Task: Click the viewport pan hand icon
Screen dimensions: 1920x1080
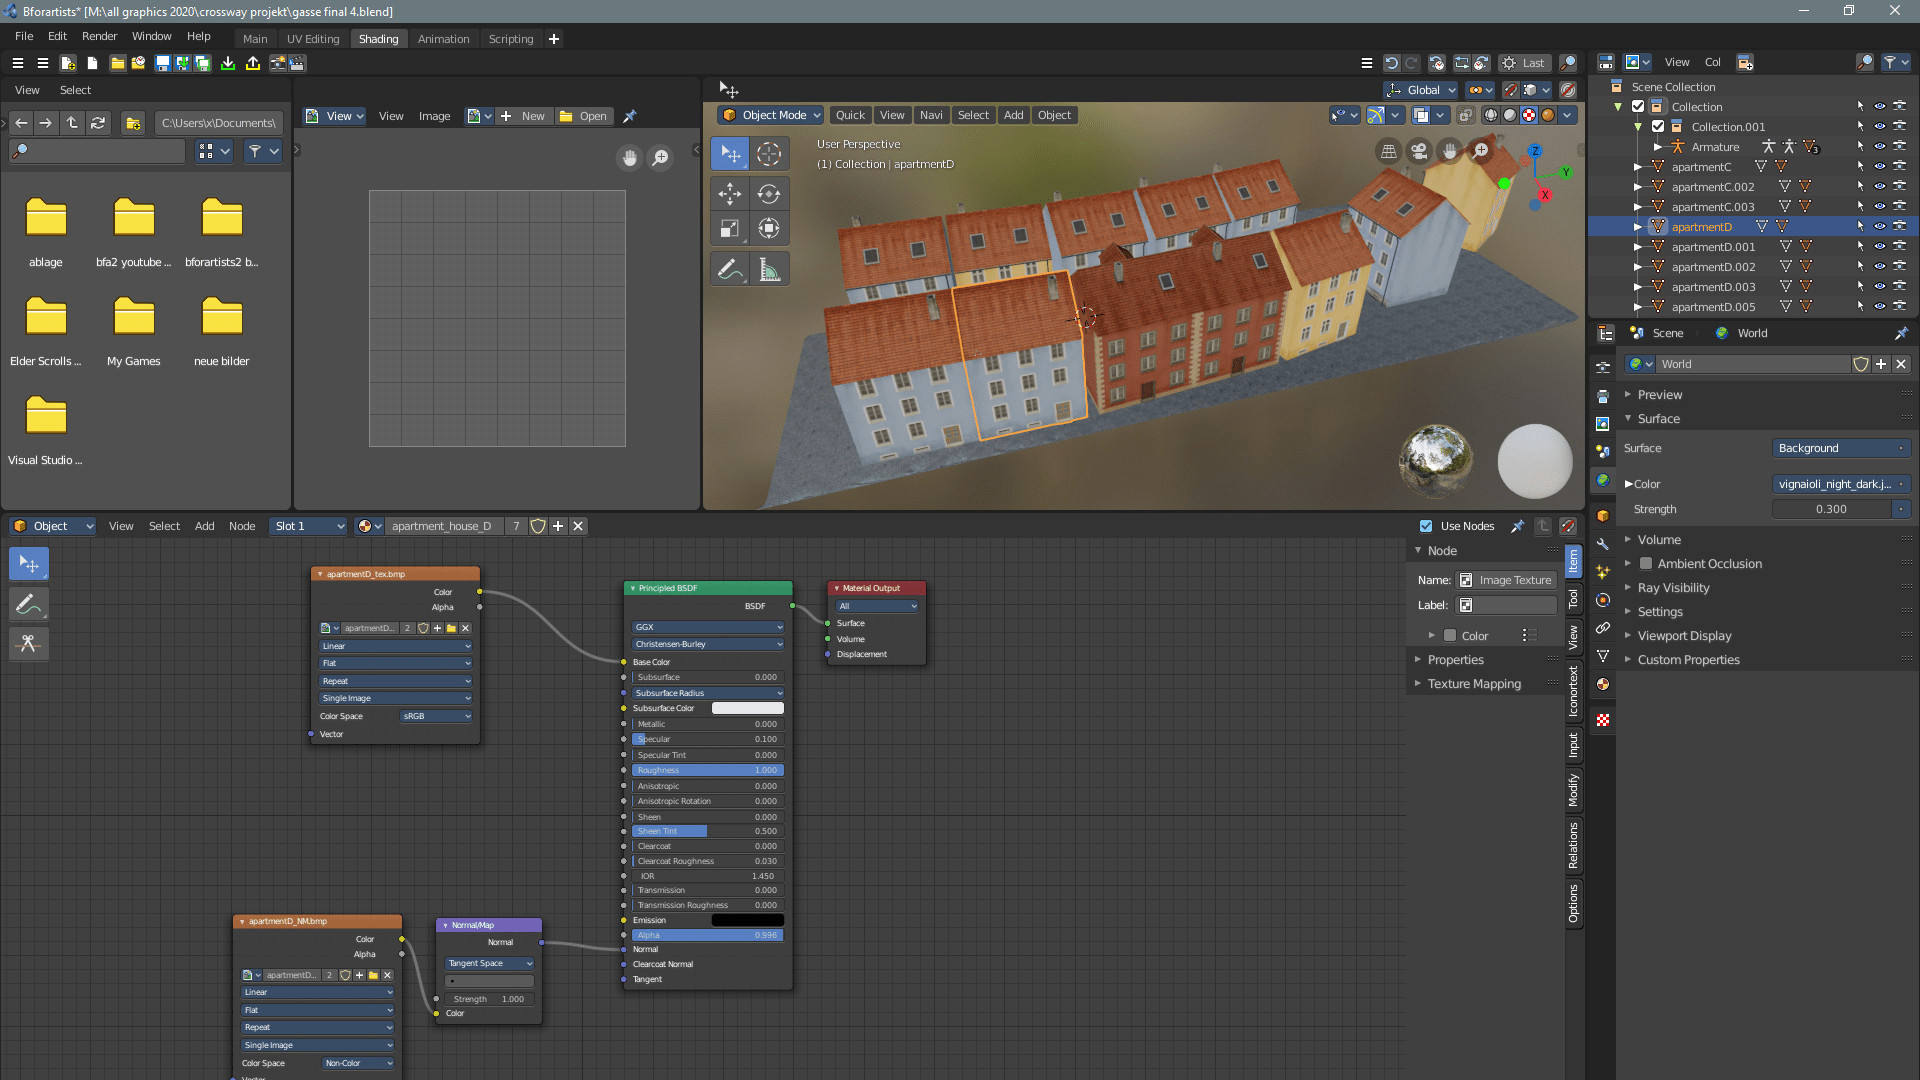Action: [x=1449, y=151]
